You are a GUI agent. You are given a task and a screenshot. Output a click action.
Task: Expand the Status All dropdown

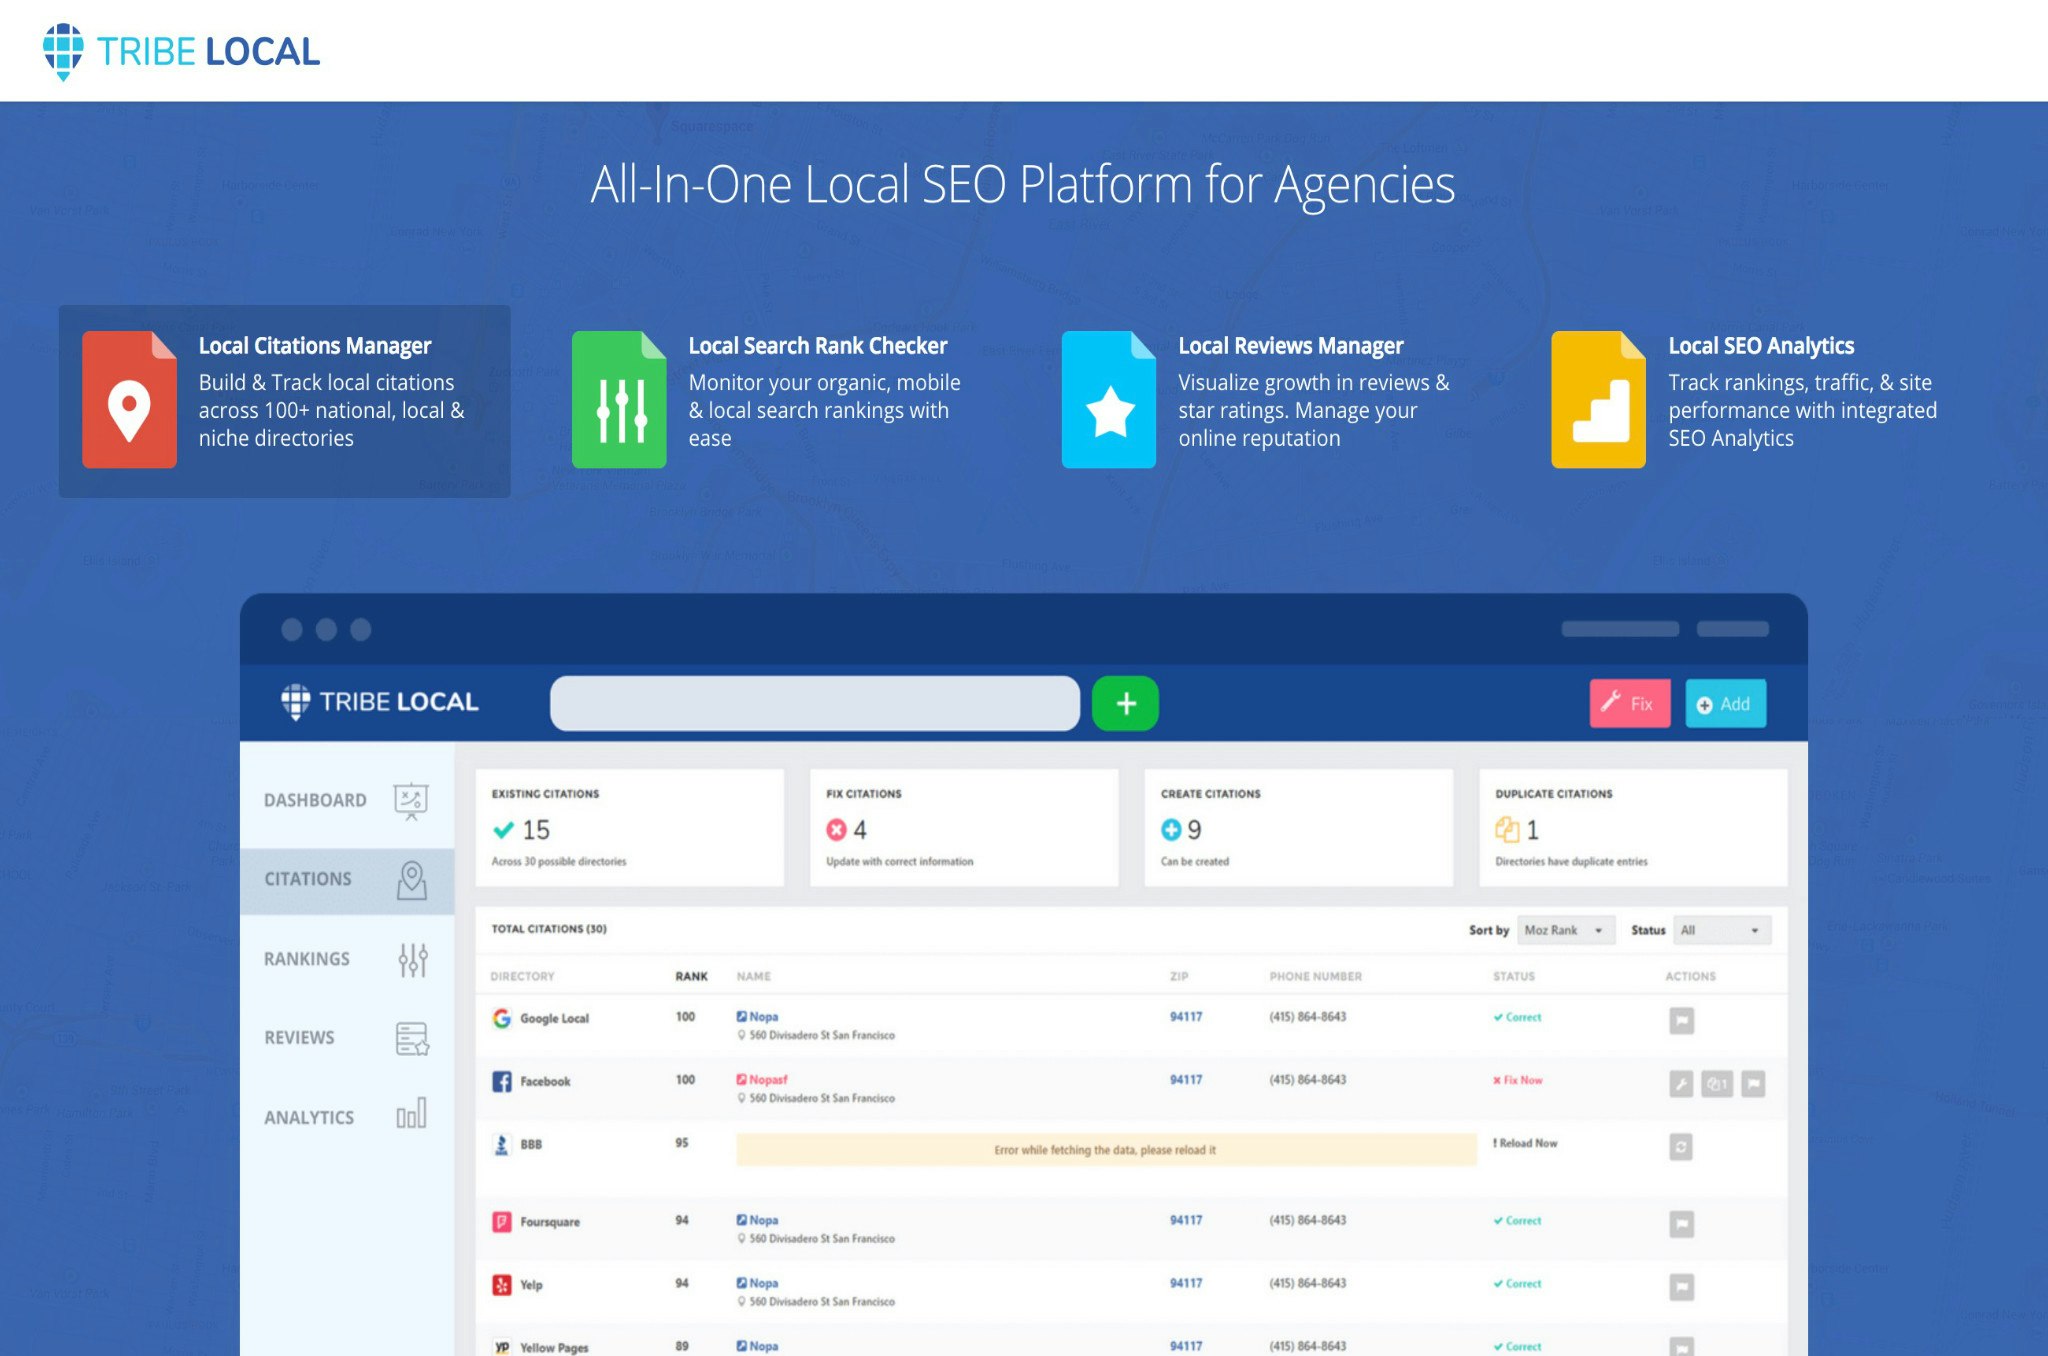pos(1720,930)
